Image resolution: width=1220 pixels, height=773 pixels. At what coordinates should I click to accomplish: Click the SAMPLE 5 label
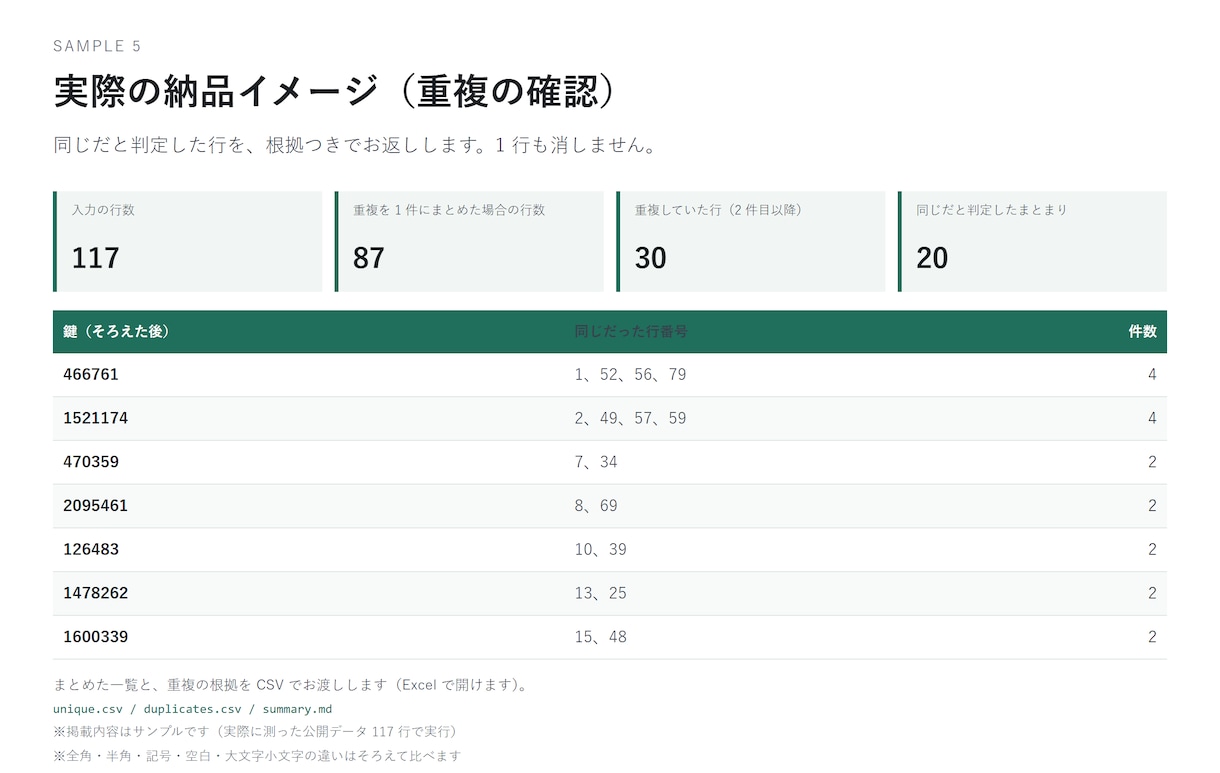(97, 46)
